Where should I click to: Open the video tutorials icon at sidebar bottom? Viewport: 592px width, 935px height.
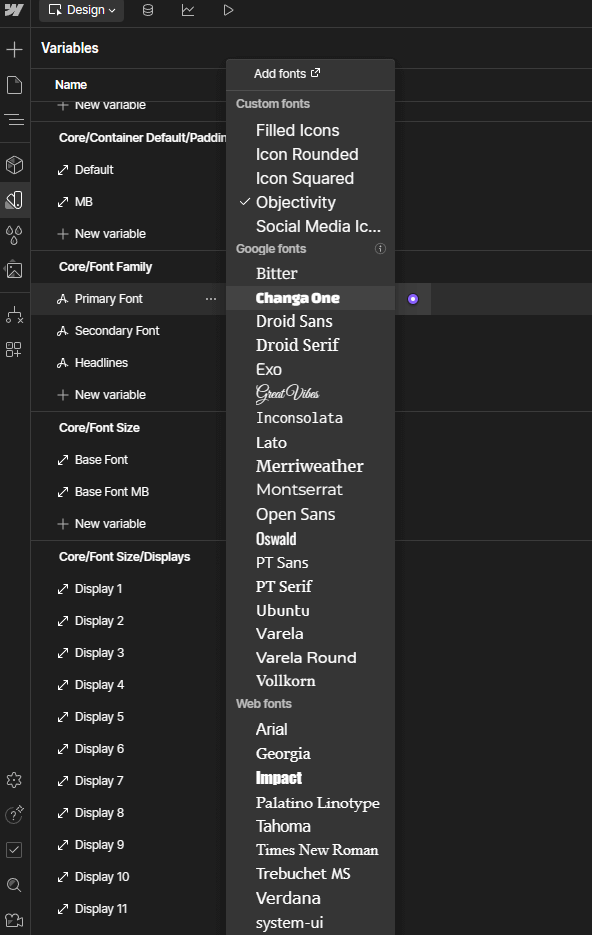pos(14,920)
